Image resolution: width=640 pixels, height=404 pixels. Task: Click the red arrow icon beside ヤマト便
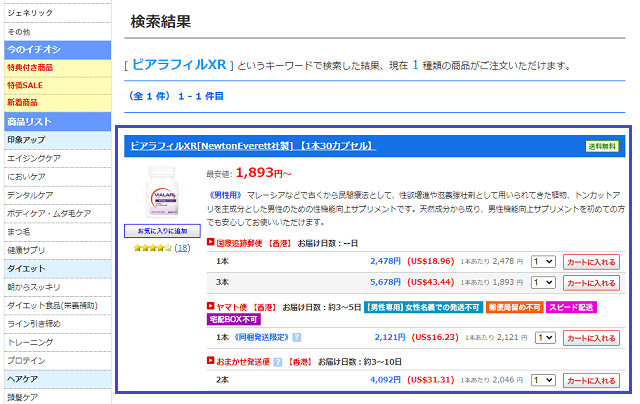tap(211, 306)
